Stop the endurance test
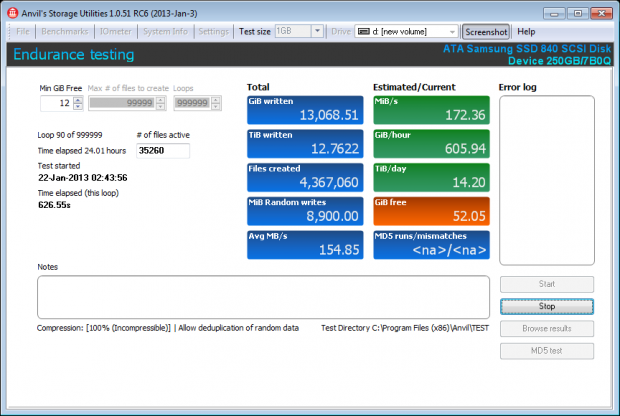 click(x=547, y=306)
